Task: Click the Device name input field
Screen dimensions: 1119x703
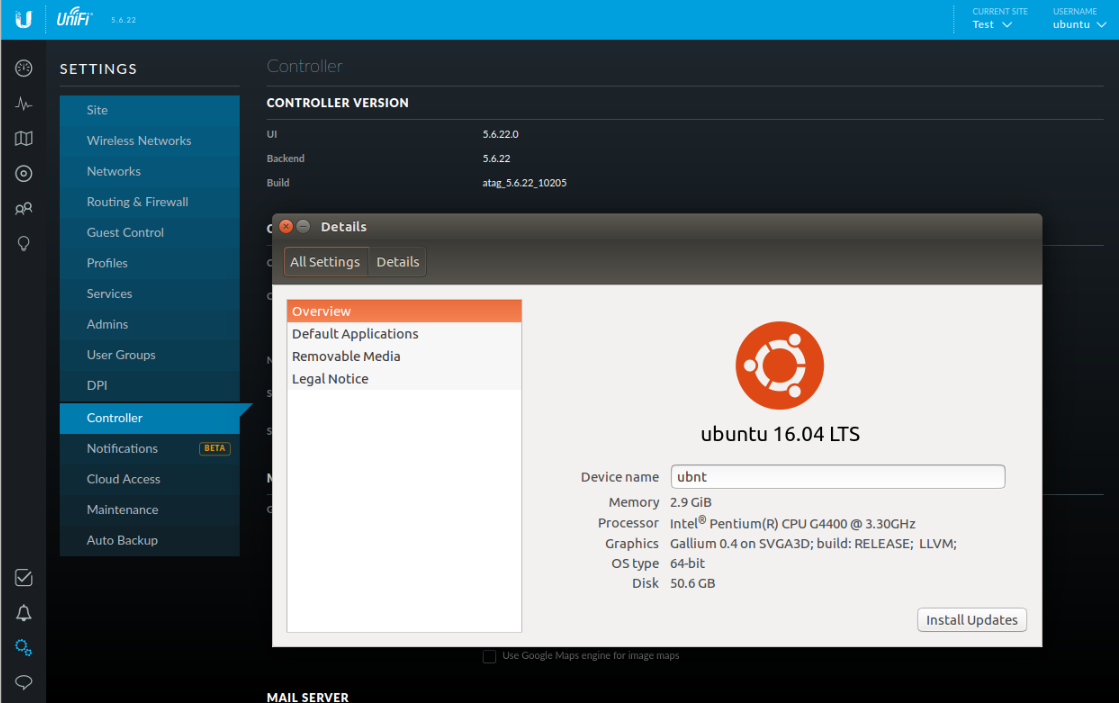Action: [x=838, y=477]
